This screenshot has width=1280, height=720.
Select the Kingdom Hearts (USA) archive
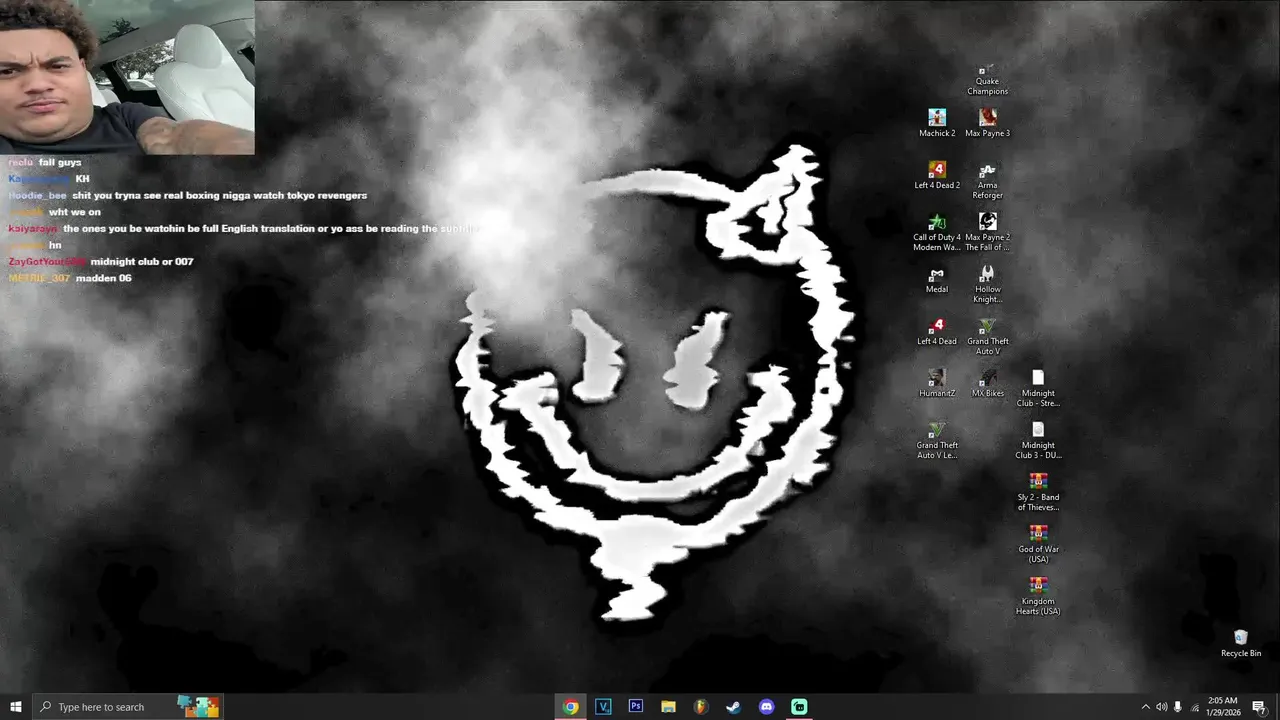(1038, 596)
